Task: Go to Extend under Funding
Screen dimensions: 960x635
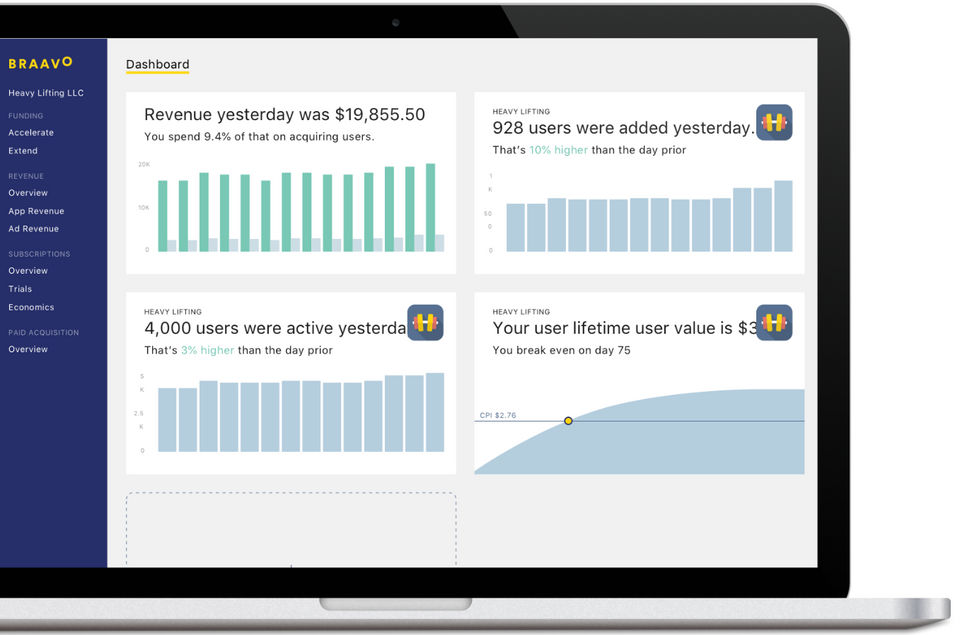Action: (23, 151)
